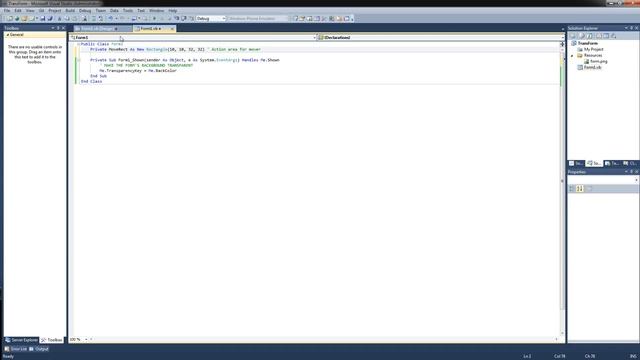Switch to the Server Explorer tab
The image size is (640, 360).
21,340
